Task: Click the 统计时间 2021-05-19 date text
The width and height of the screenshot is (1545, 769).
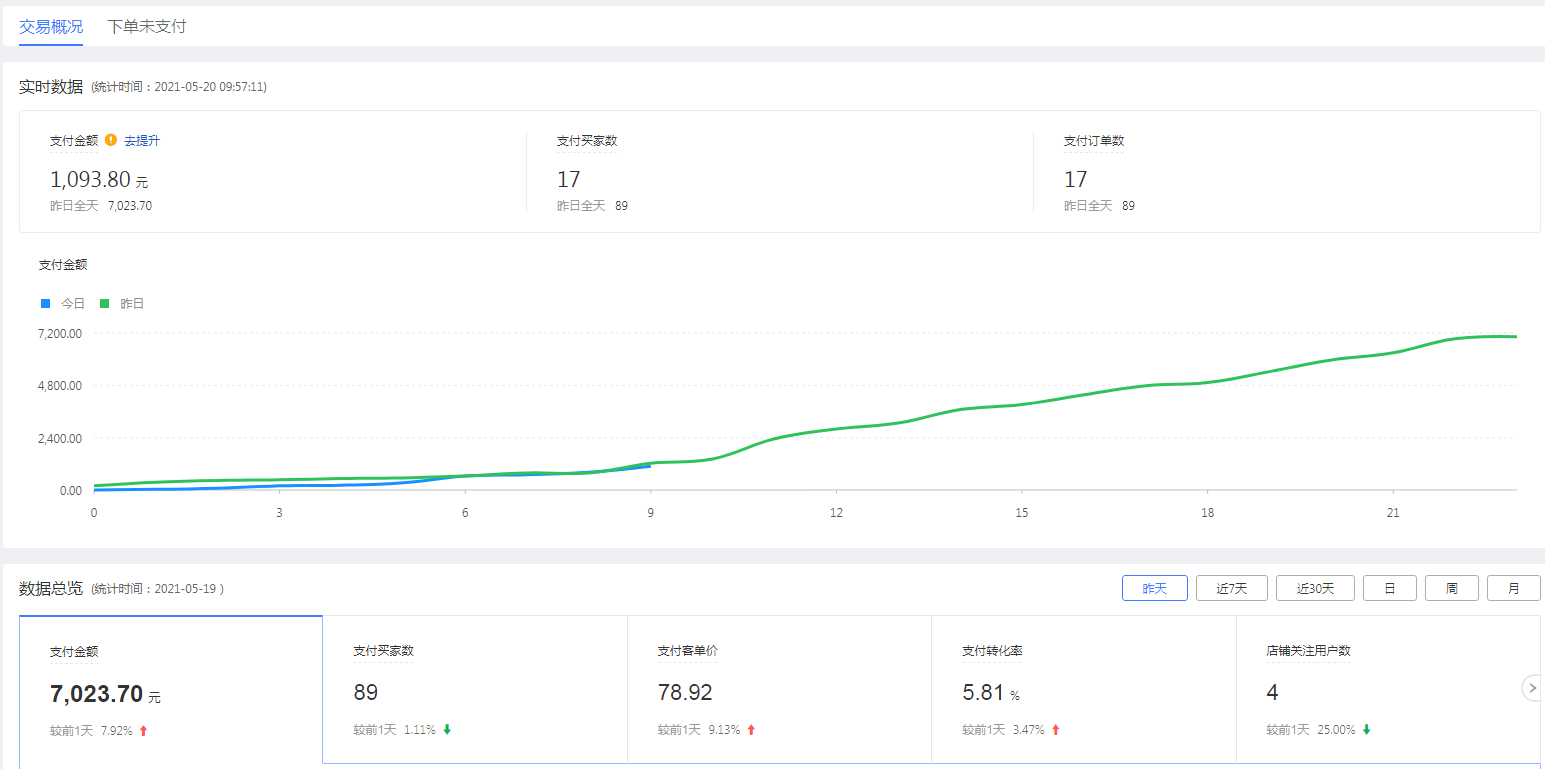Action: point(158,589)
